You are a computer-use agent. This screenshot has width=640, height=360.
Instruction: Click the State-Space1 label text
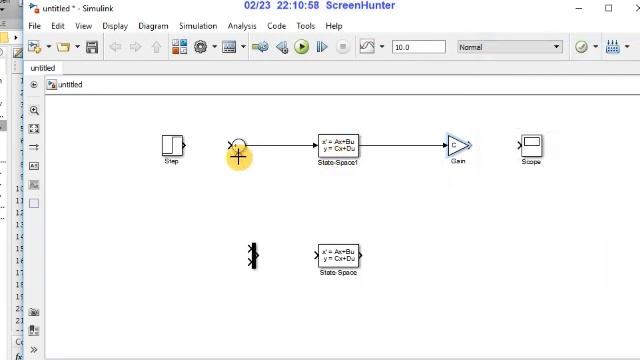coord(338,162)
